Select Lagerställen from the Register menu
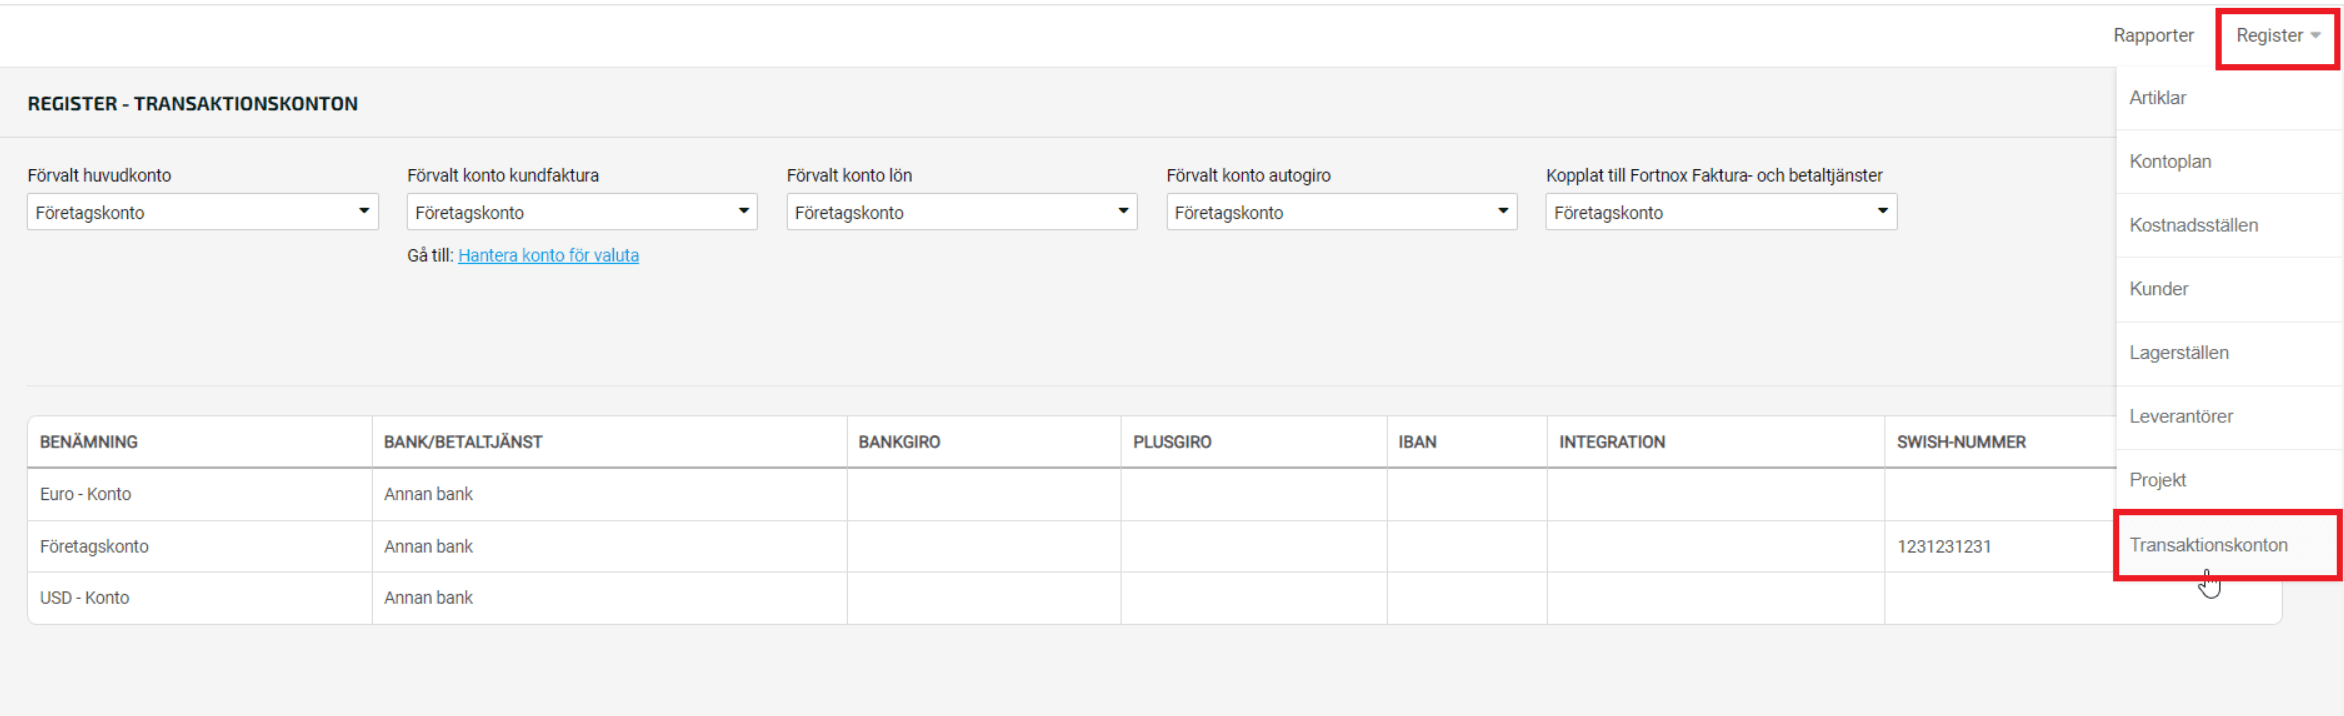Screen dimensions: 2344x716 pos(2178,353)
